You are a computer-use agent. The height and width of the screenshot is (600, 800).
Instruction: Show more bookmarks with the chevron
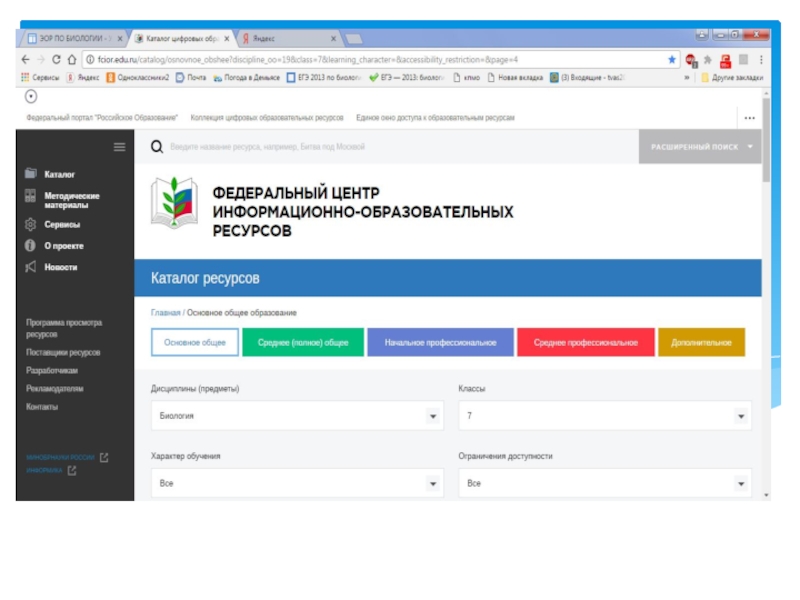[687, 78]
